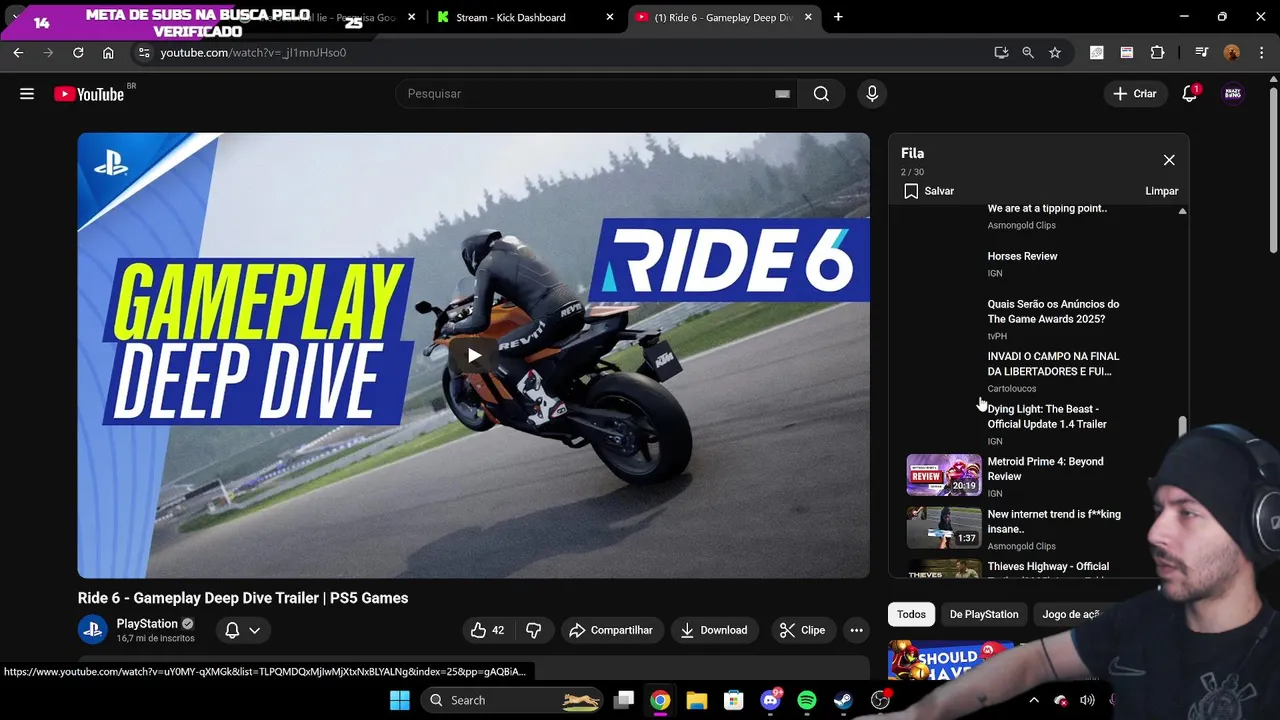Click the Criar create button

click(x=1135, y=94)
